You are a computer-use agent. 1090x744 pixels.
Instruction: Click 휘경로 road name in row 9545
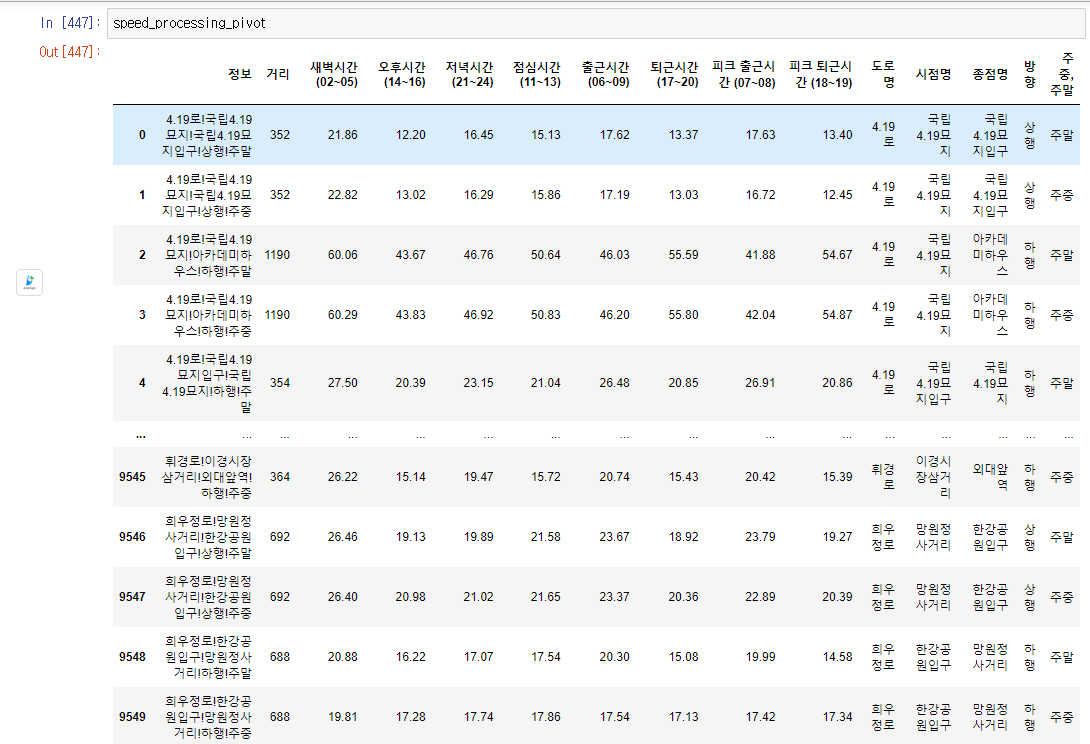tap(884, 476)
